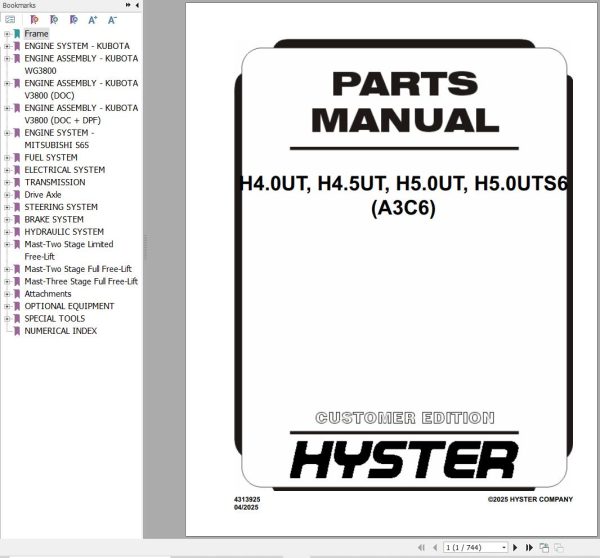
Task: Click the date 04/2025 on the cover
Action: 246,507
